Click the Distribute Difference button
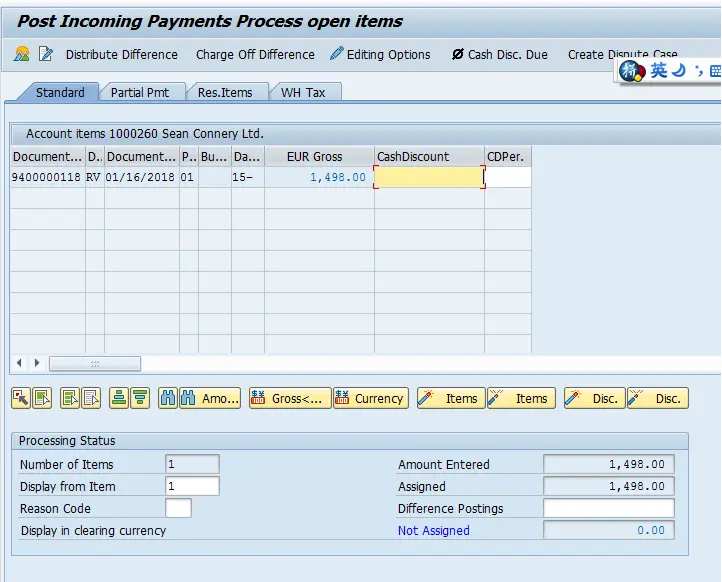 (x=122, y=54)
